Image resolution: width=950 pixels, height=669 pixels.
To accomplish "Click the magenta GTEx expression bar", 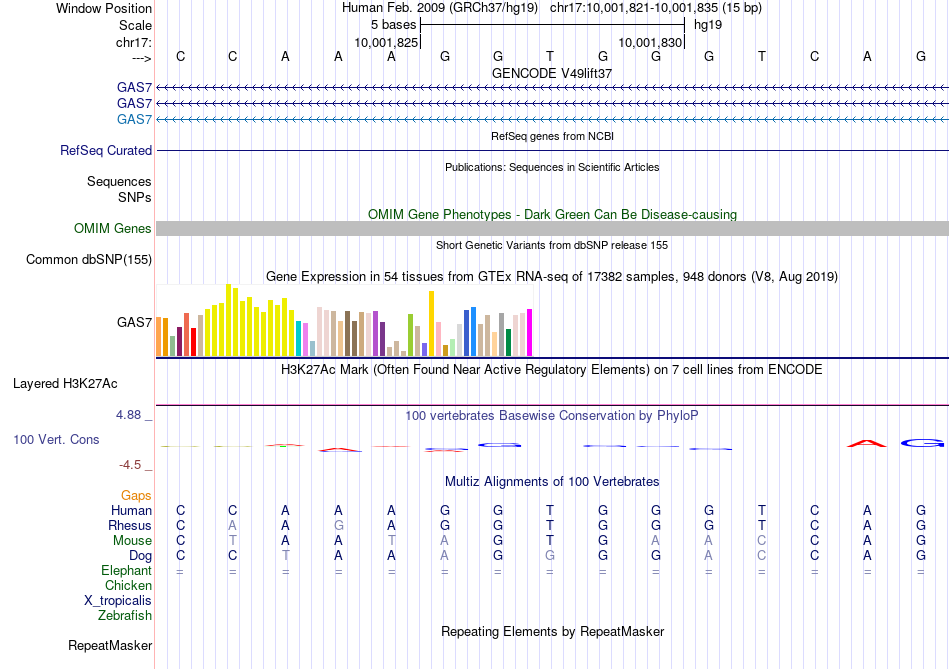I will [x=530, y=333].
